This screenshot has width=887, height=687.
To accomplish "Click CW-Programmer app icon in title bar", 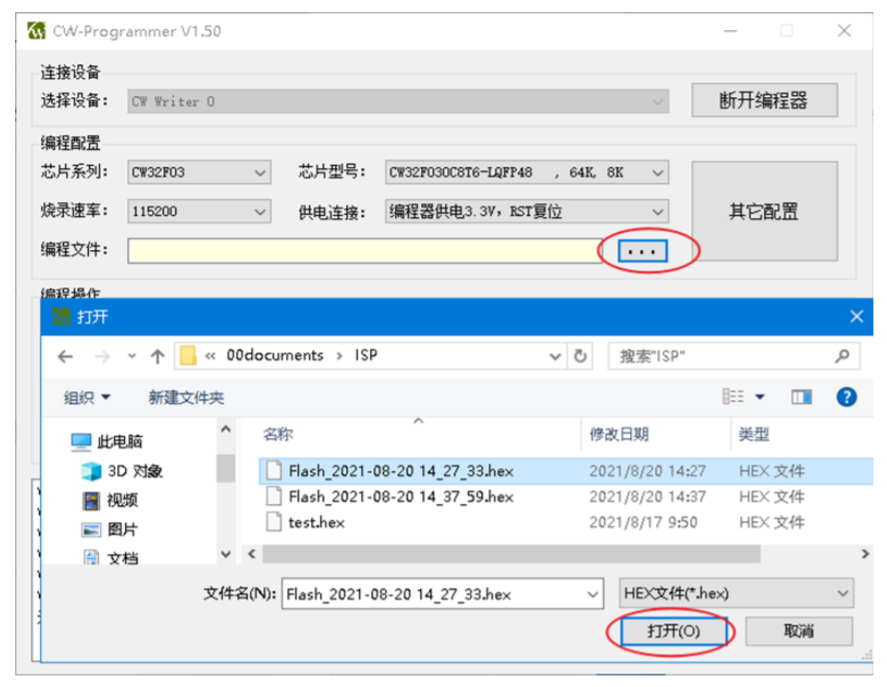I will [x=36, y=30].
